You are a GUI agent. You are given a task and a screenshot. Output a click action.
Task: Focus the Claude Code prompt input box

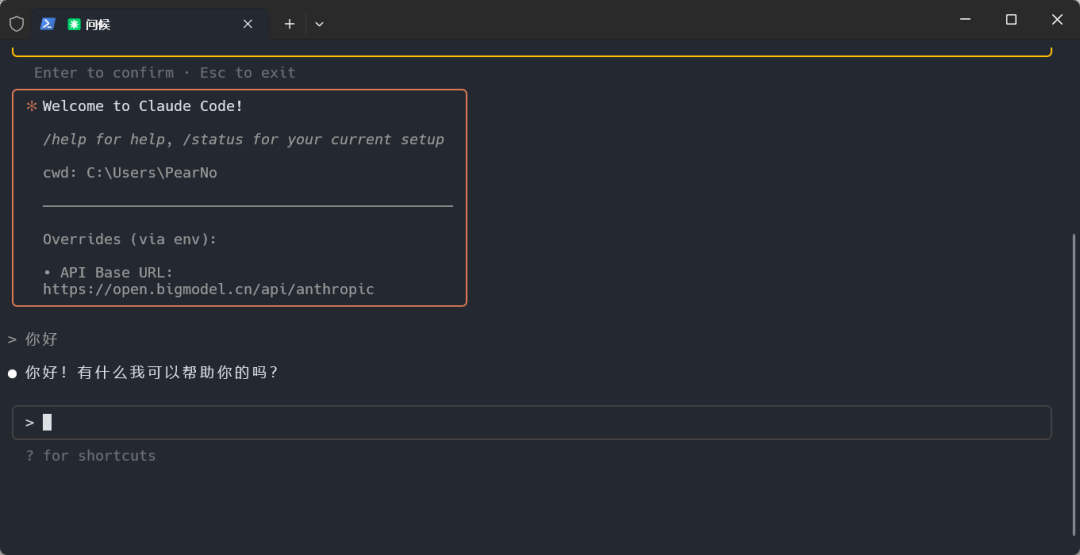tap(532, 422)
